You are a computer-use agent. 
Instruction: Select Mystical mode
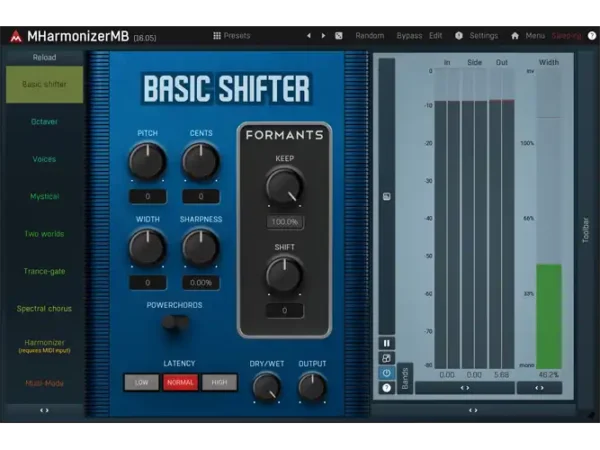pos(44,196)
